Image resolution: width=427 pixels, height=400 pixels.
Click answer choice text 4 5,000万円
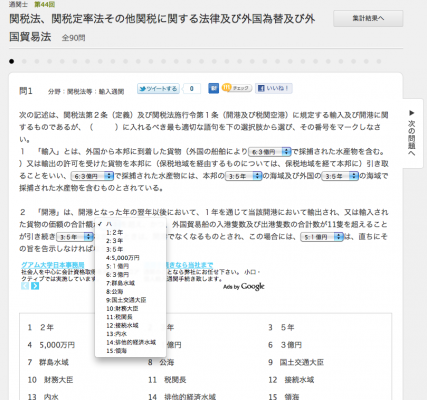[x=51, y=345]
